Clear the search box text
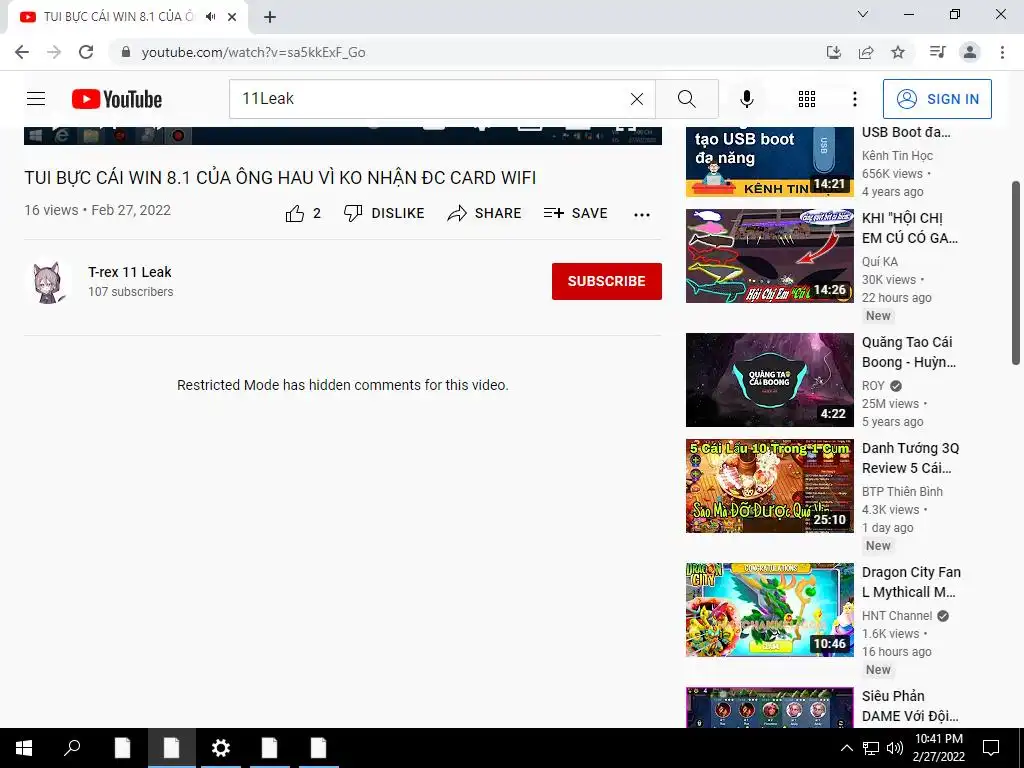Screen dimensions: 1024x768 637,99
